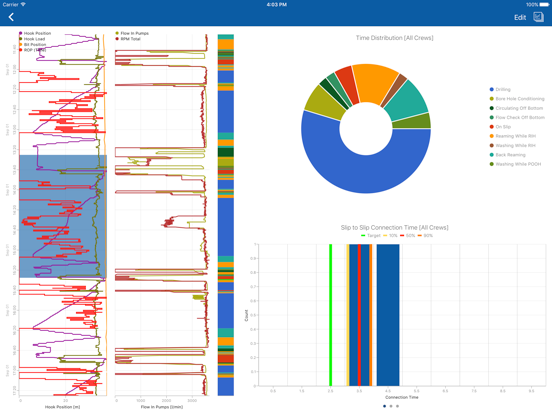Screen dimensions: 552x414
Task: Toggle Drilling legend entry in pie chart
Action: click(500, 89)
